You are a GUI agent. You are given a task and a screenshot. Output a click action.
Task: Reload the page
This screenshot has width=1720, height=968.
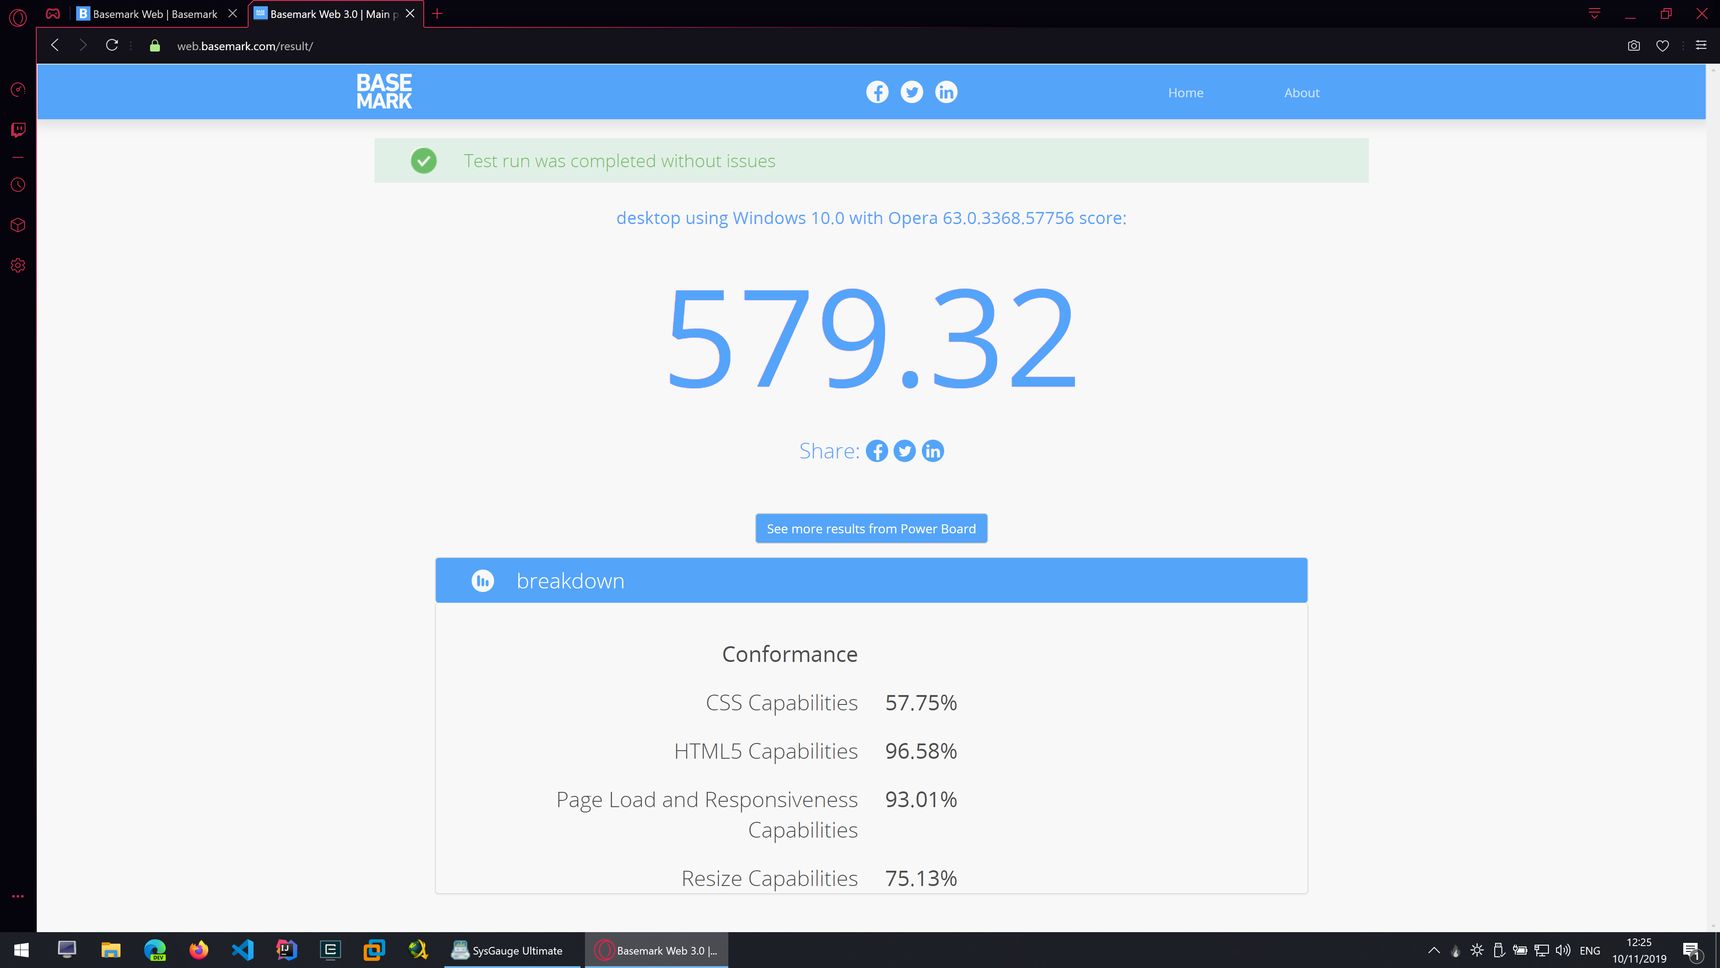pos(112,45)
